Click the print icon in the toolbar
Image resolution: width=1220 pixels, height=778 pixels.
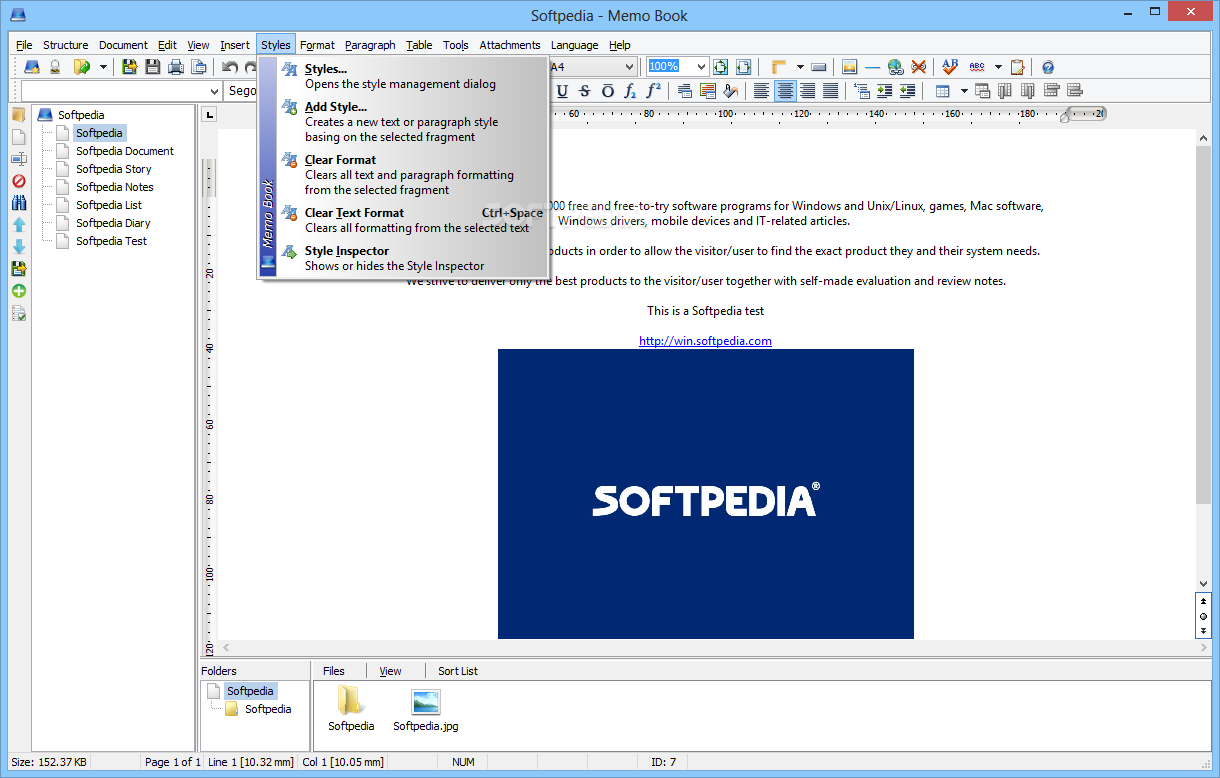coord(176,67)
